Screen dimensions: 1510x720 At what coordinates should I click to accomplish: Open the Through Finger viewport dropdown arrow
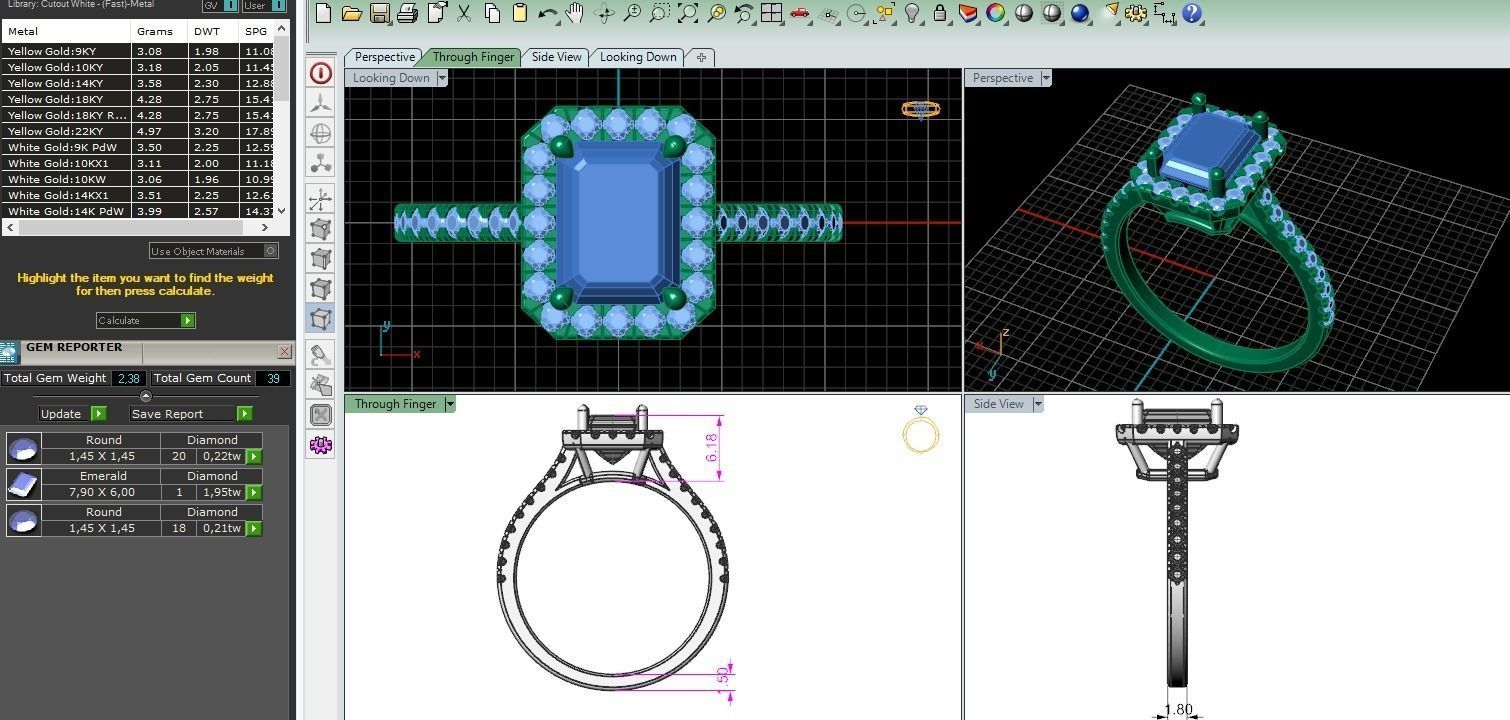(450, 404)
